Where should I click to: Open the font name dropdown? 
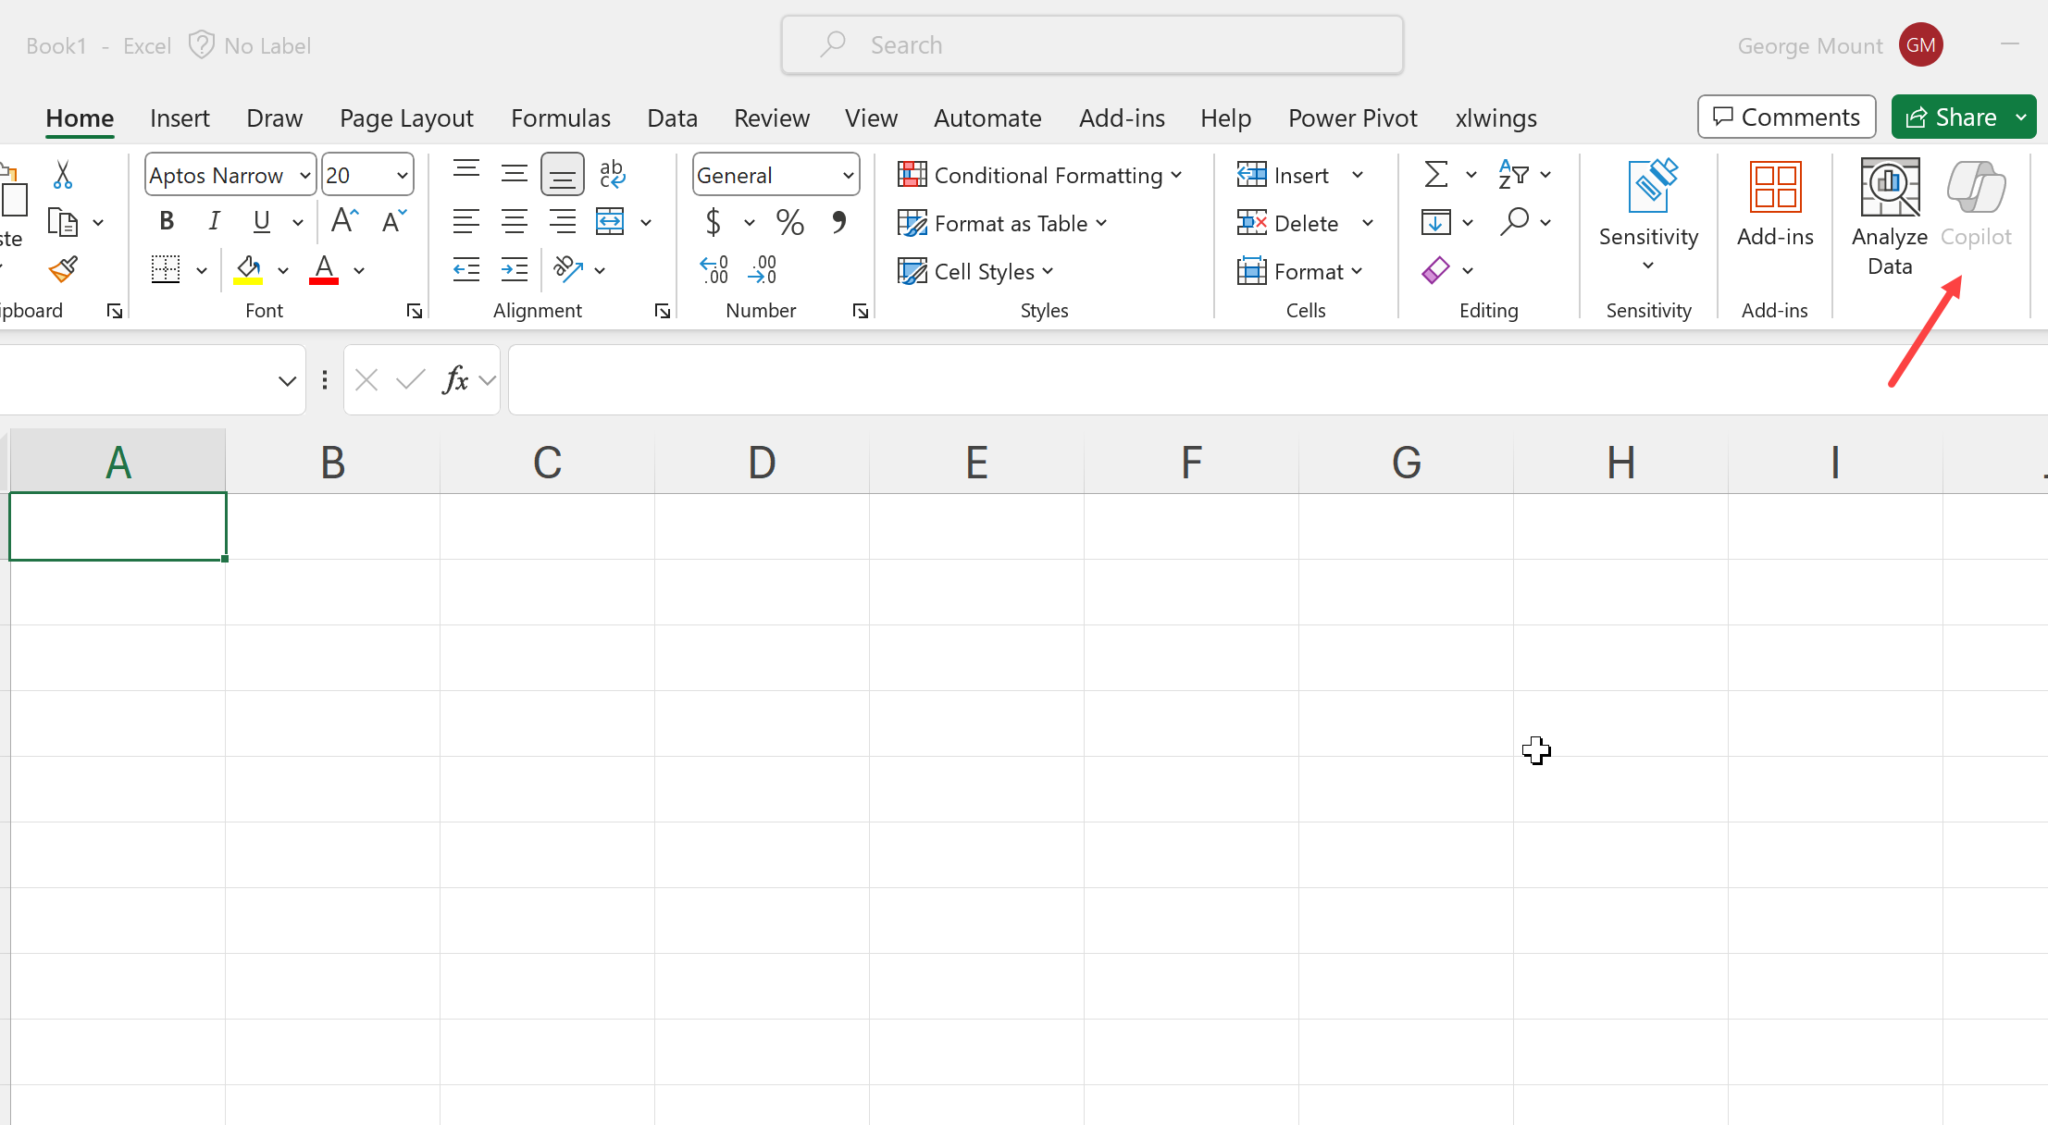pyautogui.click(x=304, y=175)
